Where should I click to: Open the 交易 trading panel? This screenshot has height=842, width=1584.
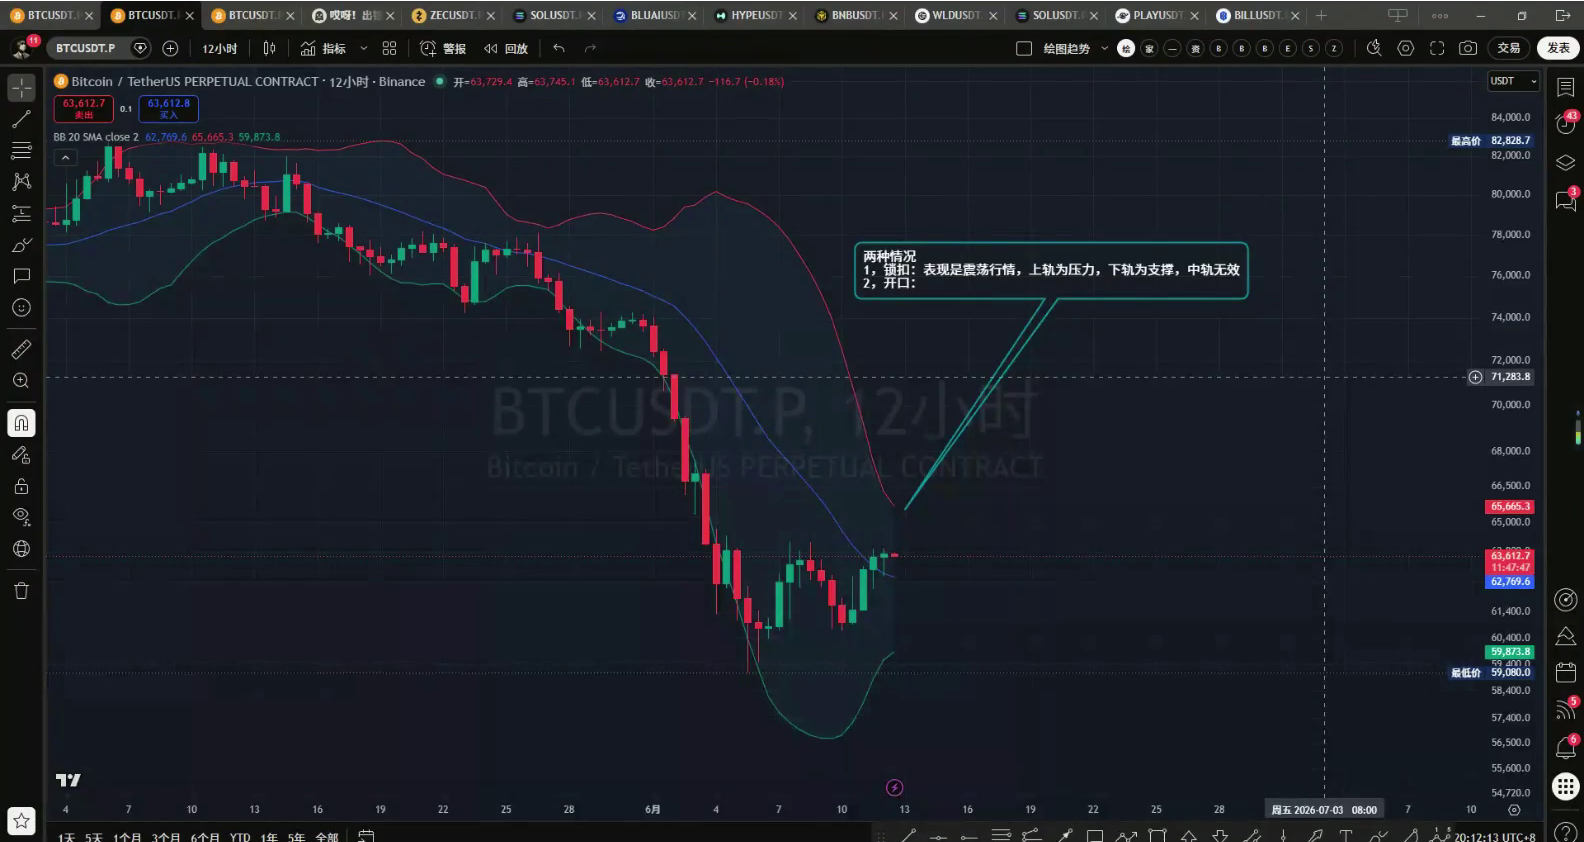pyautogui.click(x=1509, y=48)
